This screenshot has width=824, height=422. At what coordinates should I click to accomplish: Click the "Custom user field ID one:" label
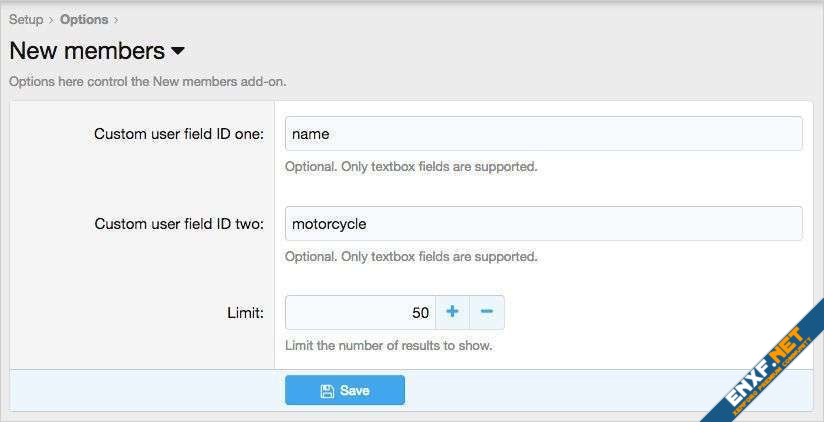(x=179, y=134)
